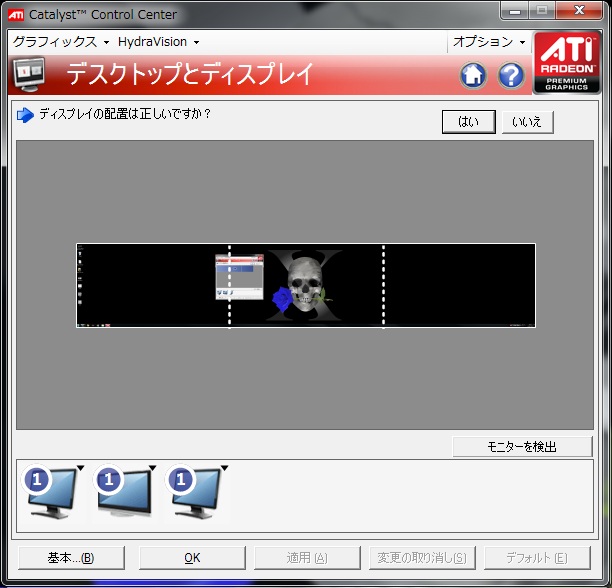Viewport: 612px width, 588px height.
Task: Expand the first monitor's dropdown triangle
Action: coord(79,468)
